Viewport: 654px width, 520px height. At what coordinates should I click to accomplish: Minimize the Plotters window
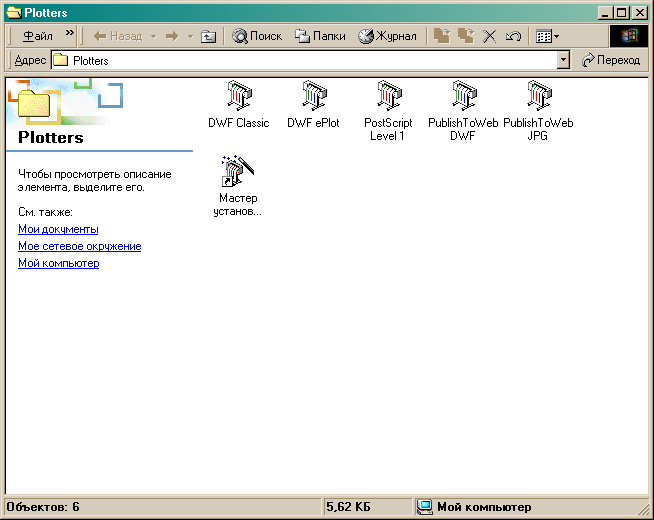tap(605, 13)
